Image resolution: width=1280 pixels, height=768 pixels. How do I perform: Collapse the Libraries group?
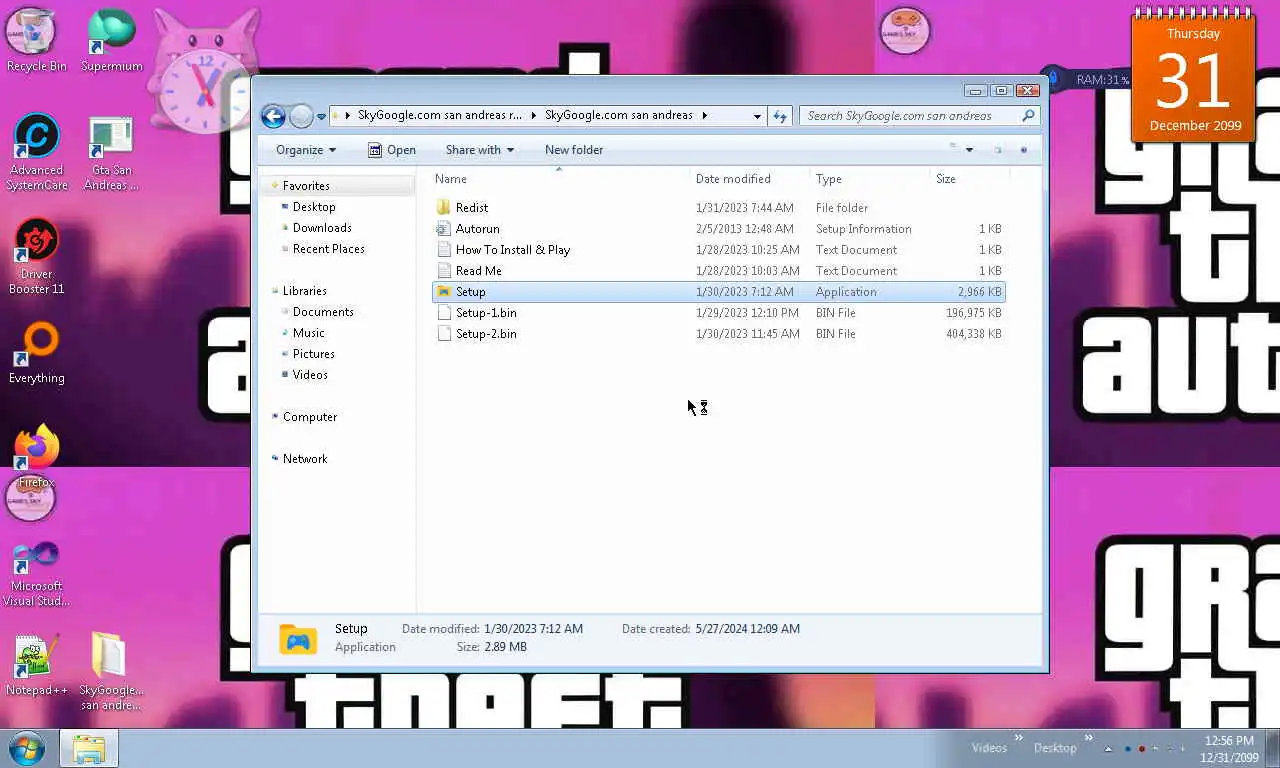(x=275, y=291)
